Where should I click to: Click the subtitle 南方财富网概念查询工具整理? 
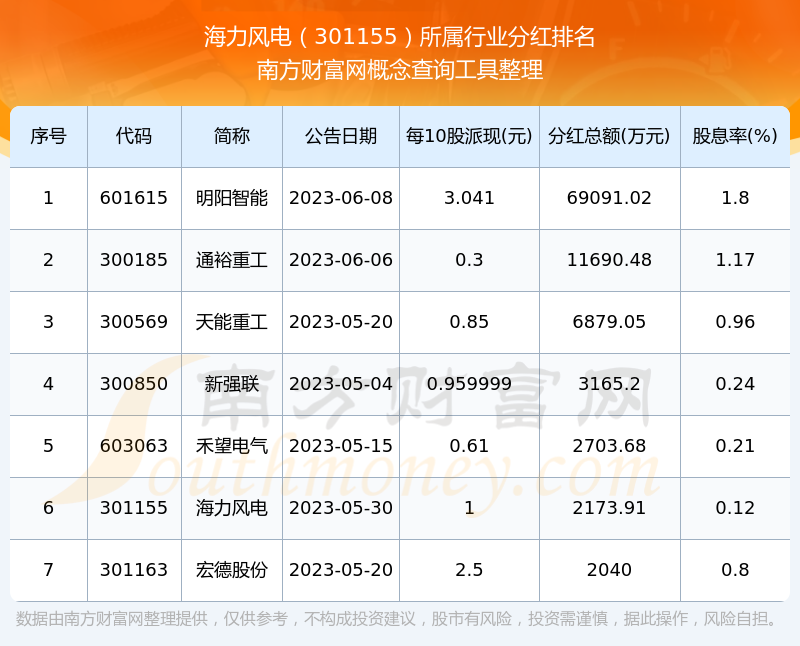click(399, 70)
